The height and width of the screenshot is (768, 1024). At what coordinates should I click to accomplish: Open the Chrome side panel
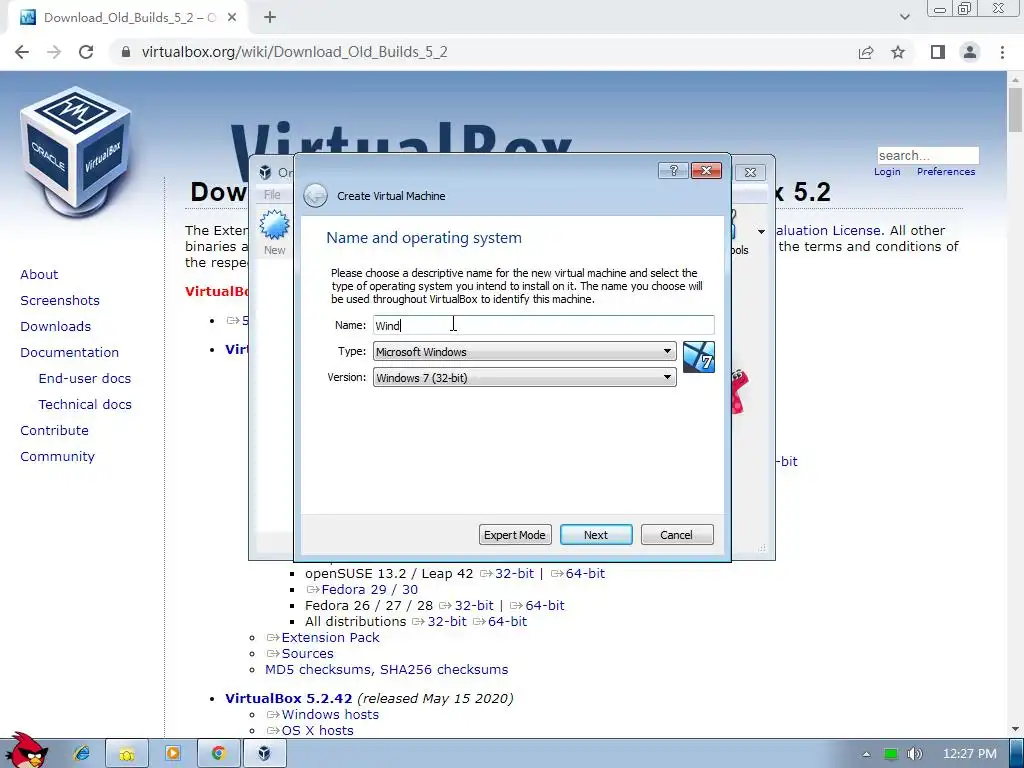click(938, 52)
